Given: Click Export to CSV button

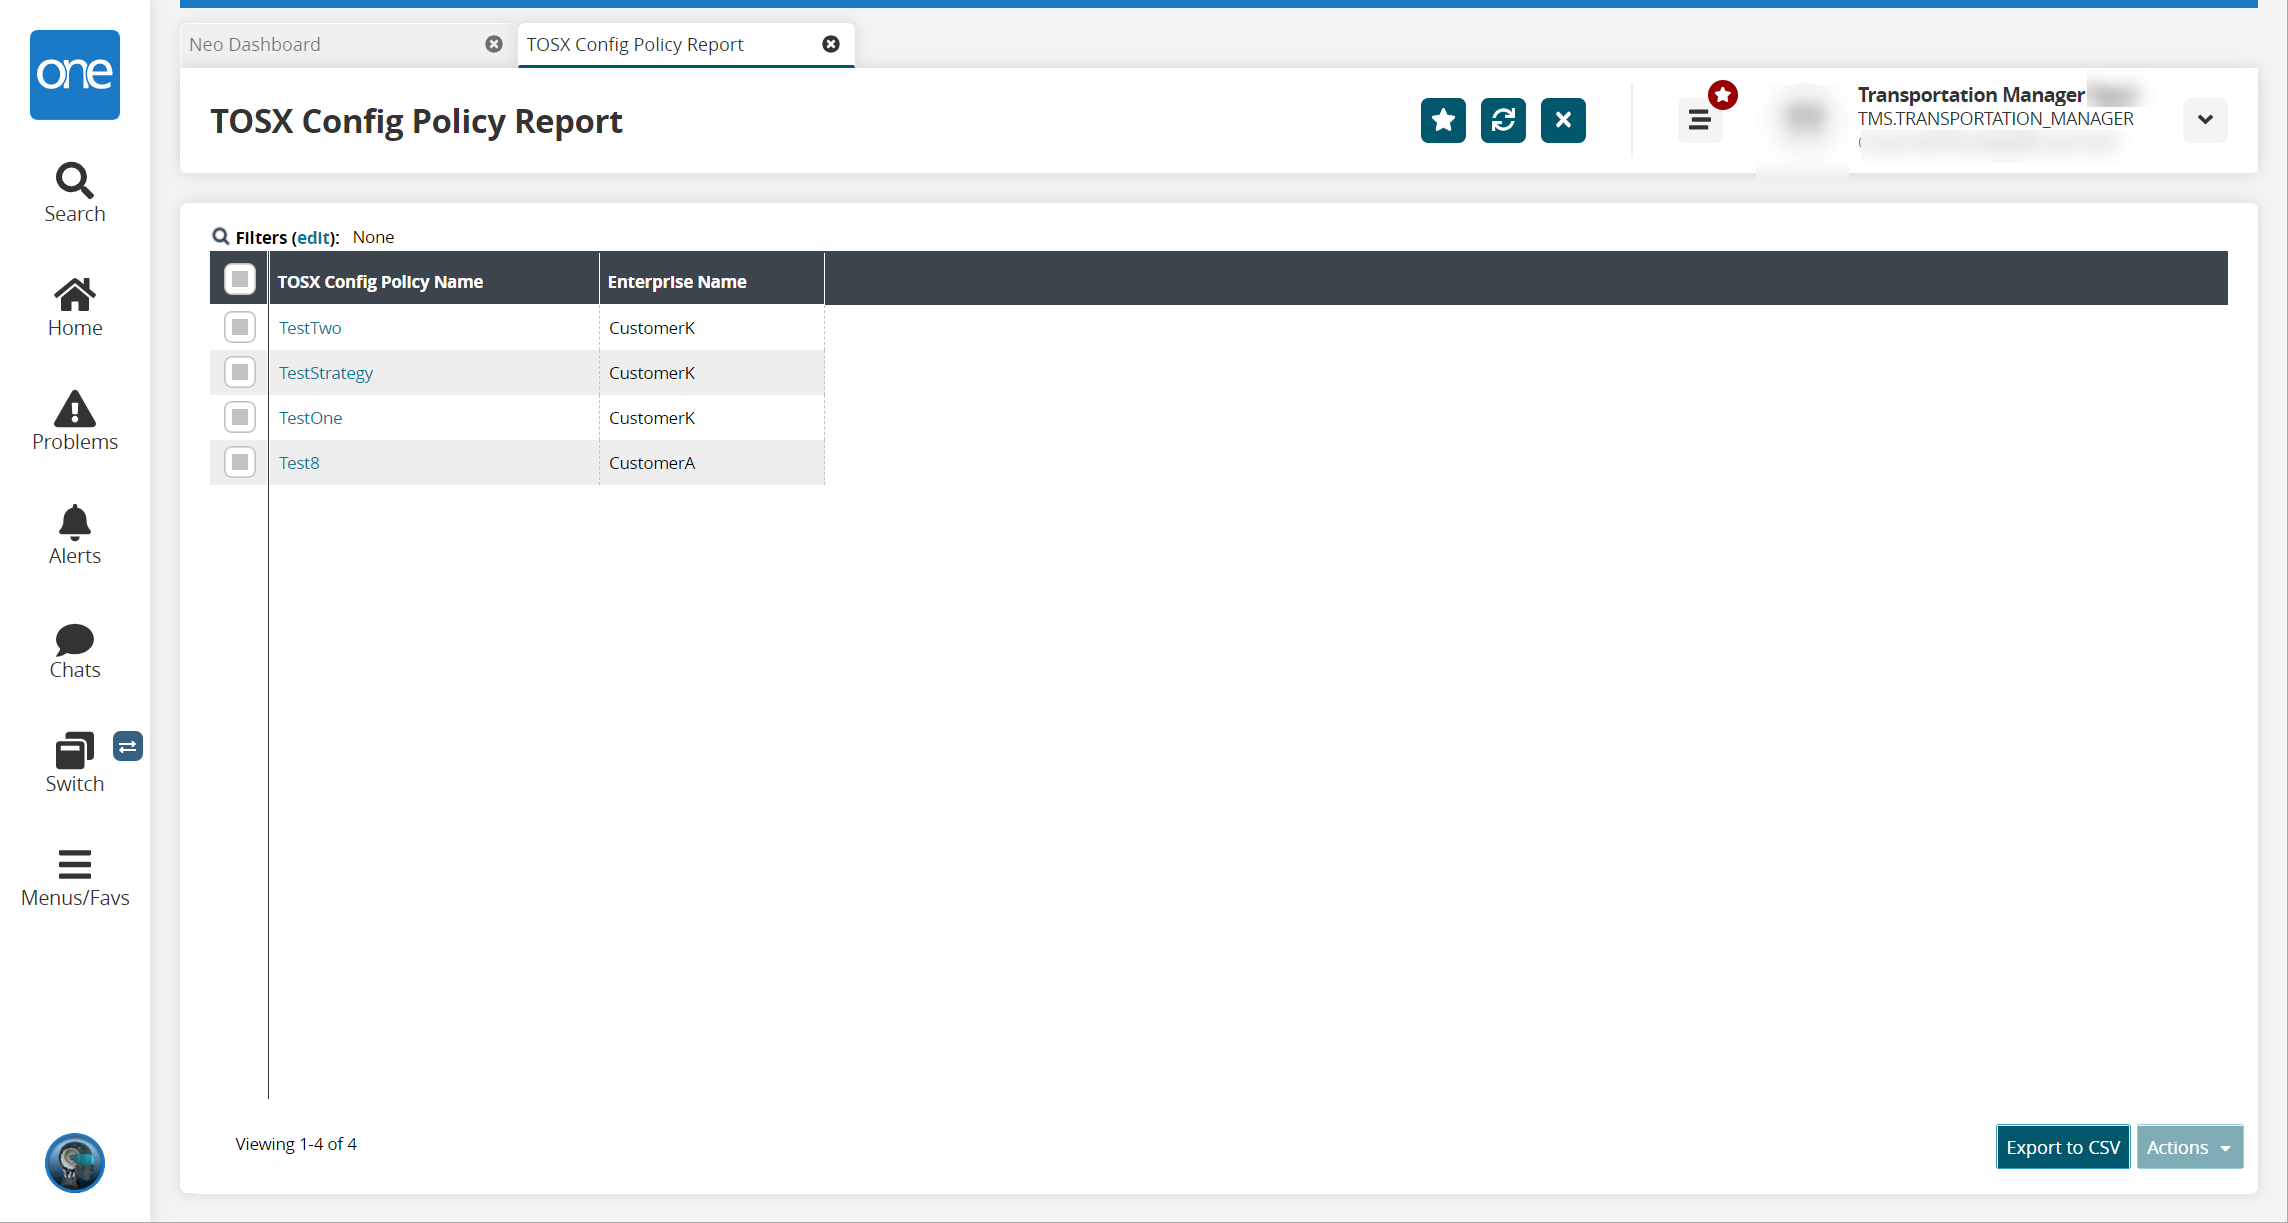Looking at the screenshot, I should [x=2062, y=1147].
